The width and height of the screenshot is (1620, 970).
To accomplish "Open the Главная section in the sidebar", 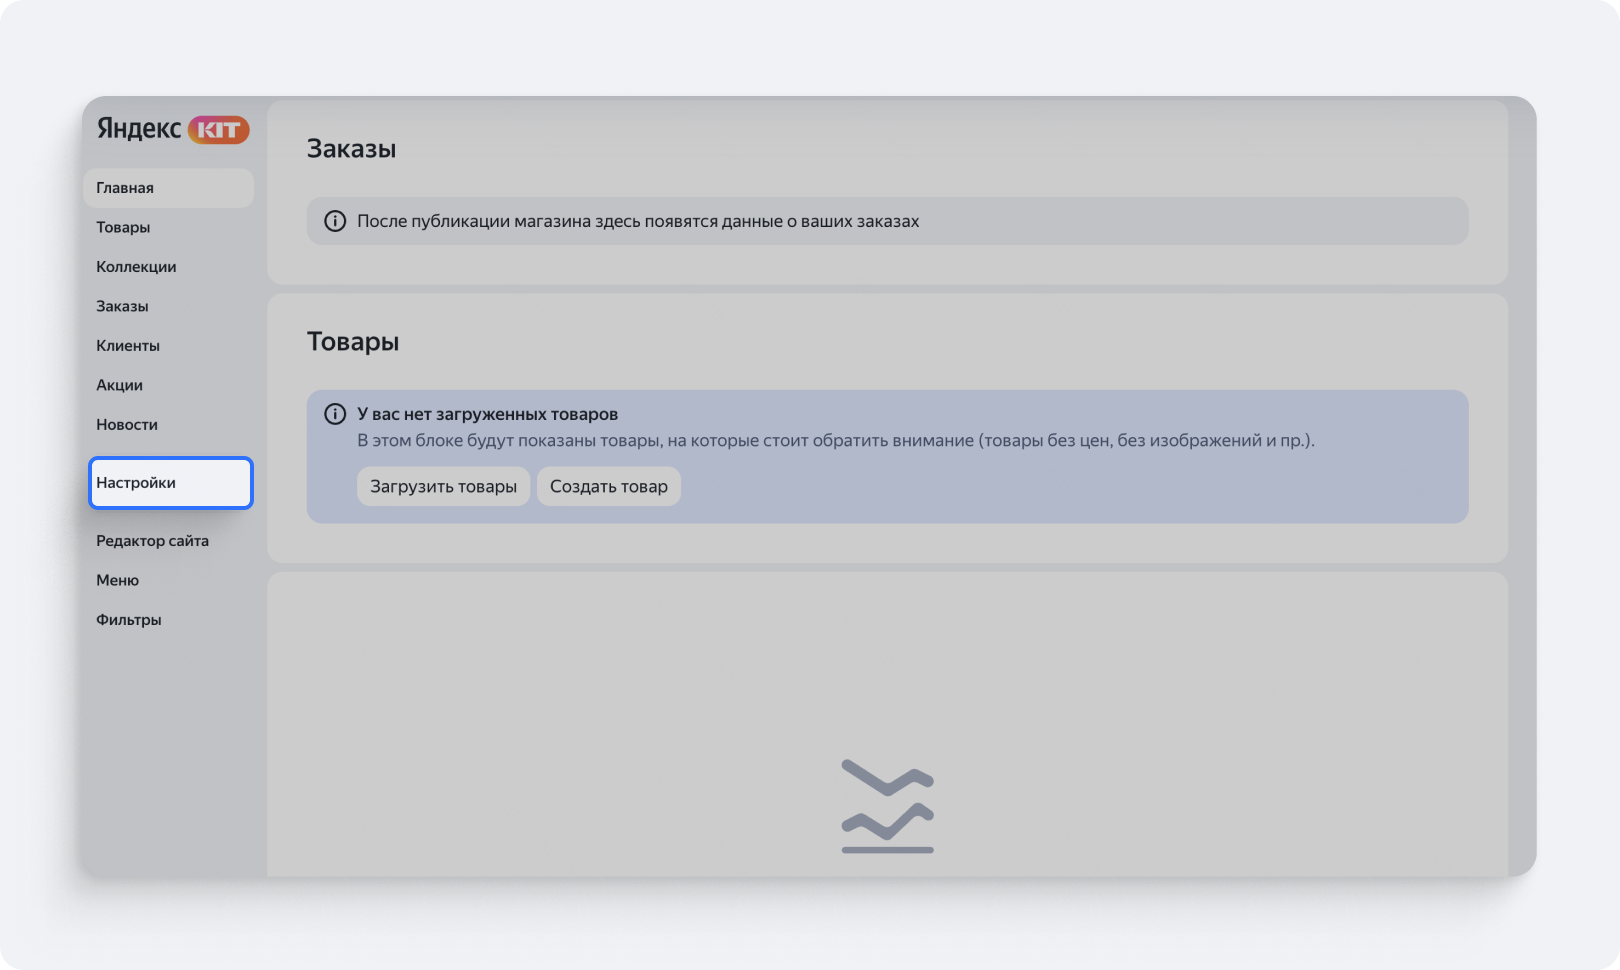I will click(125, 188).
